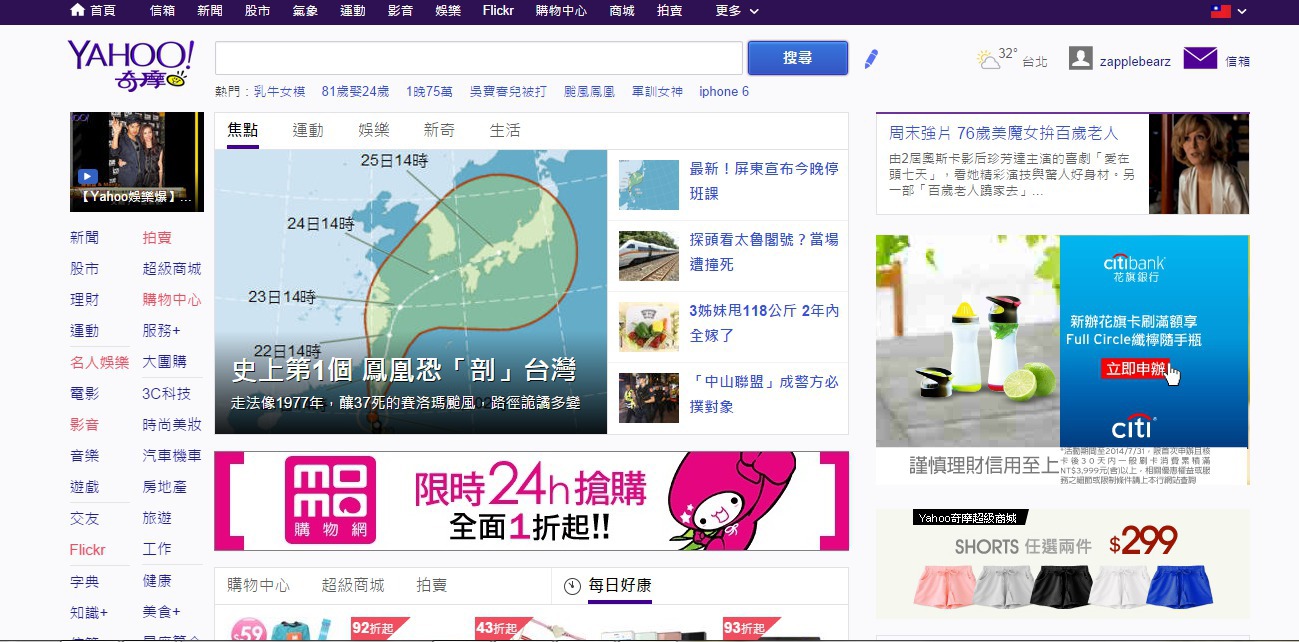The width and height of the screenshot is (1299, 642).
Task: Switch to the 運動 news tab
Action: pyautogui.click(x=308, y=131)
